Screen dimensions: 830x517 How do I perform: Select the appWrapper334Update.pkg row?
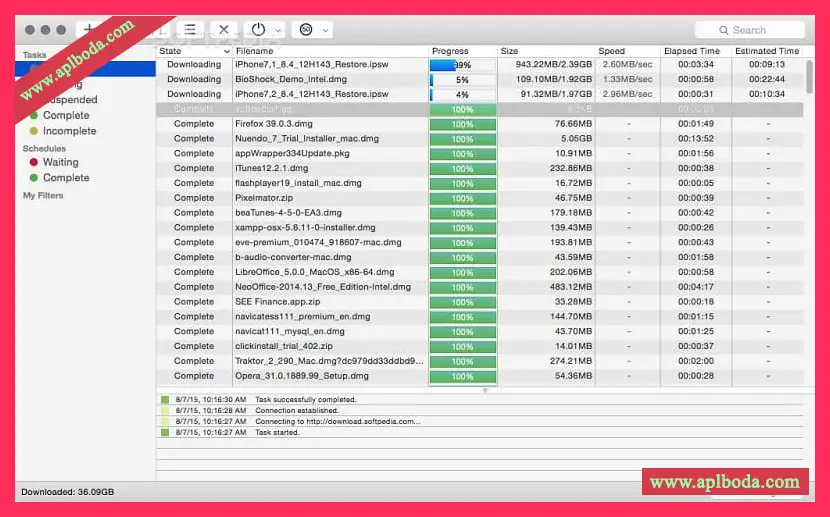pyautogui.click(x=480, y=153)
